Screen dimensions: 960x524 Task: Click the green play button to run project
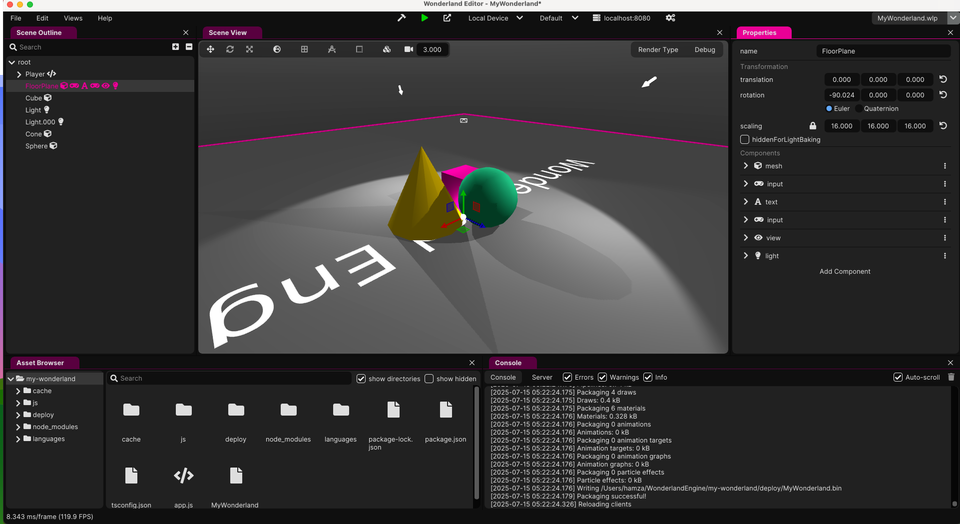pyautogui.click(x=424, y=18)
